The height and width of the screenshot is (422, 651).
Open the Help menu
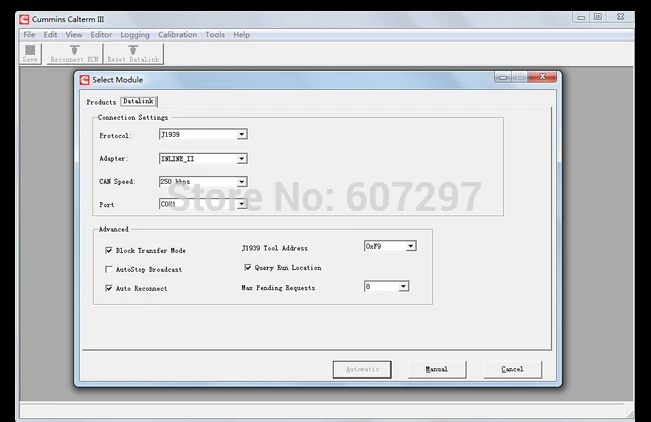[242, 35]
